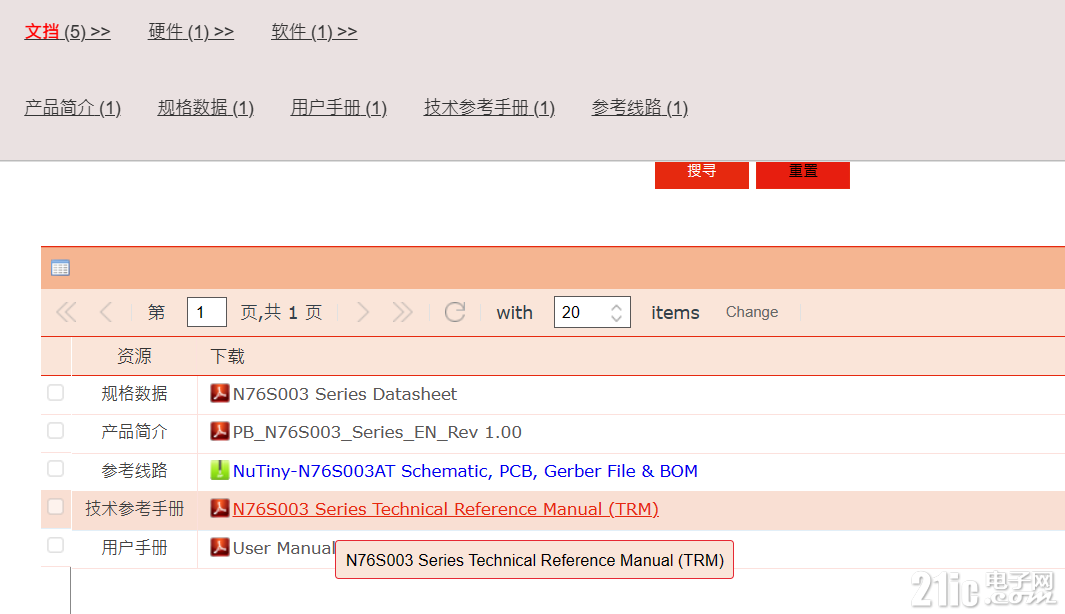Screen dimensions: 1065x614
Task: Click the red 搜寻 search button
Action: [702, 175]
